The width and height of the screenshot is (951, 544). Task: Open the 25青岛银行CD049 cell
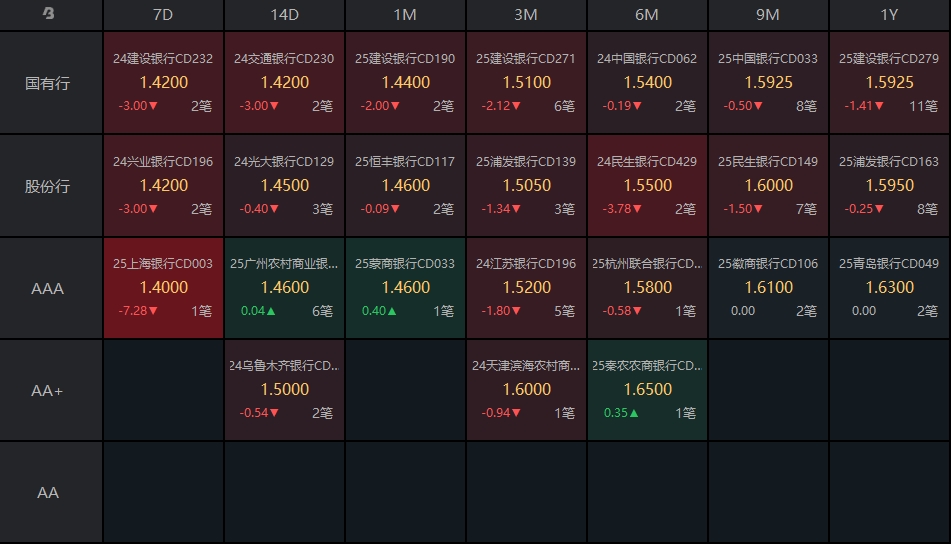click(x=890, y=288)
